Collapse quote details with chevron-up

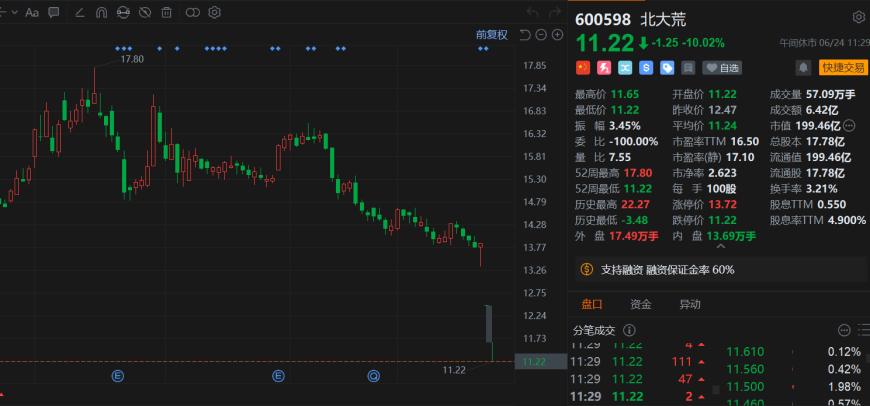(x=720, y=246)
